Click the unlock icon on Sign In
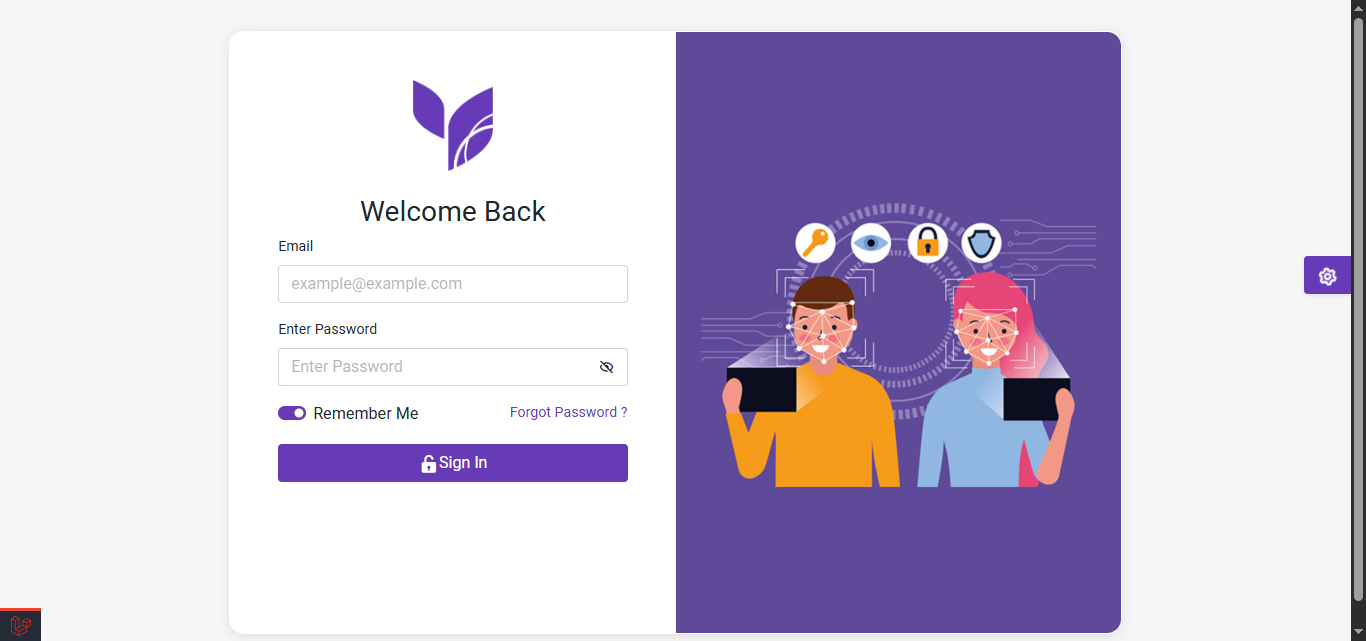The image size is (1366, 641). coord(428,463)
